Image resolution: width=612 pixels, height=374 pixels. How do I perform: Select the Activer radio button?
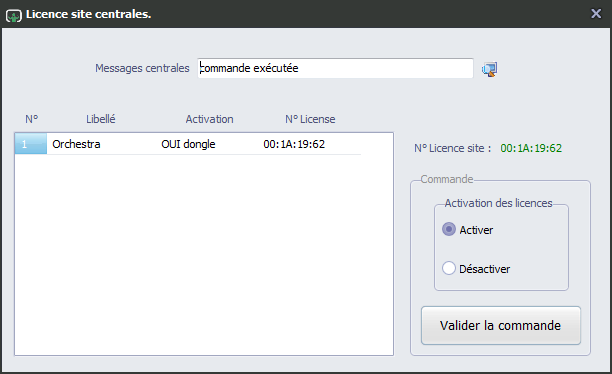pyautogui.click(x=449, y=229)
